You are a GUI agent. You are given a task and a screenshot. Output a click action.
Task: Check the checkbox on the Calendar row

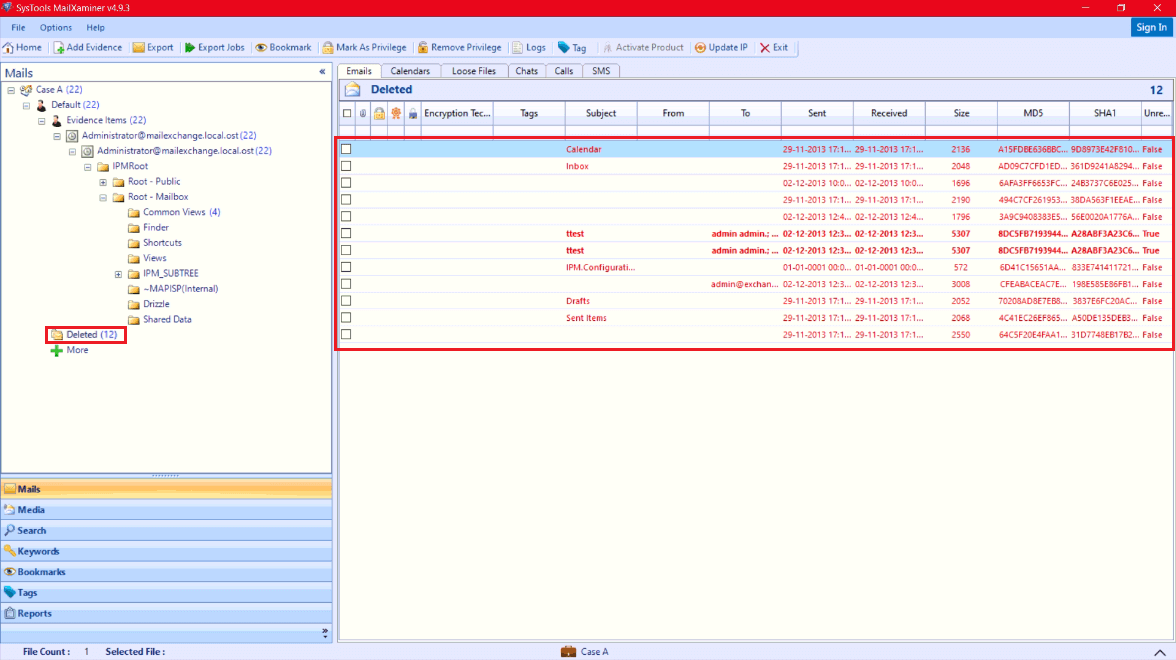click(346, 149)
